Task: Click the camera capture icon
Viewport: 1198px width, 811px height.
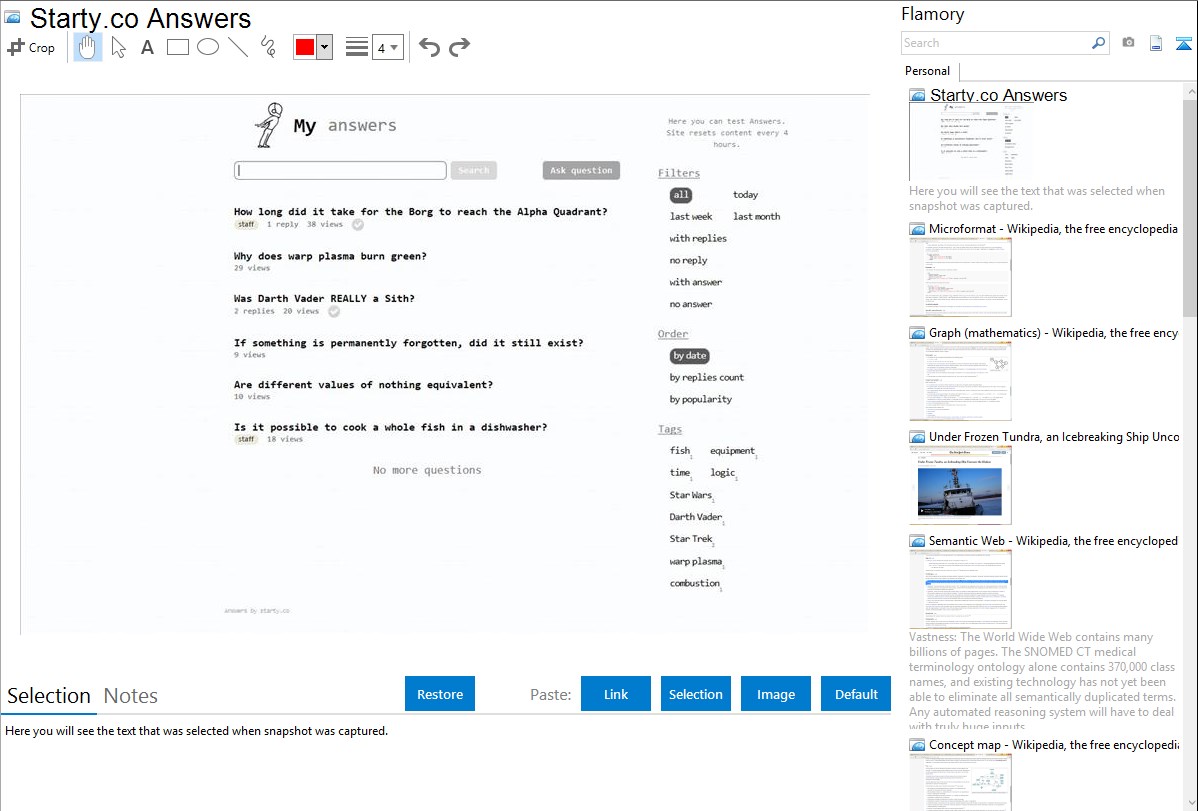Action: coord(1128,42)
